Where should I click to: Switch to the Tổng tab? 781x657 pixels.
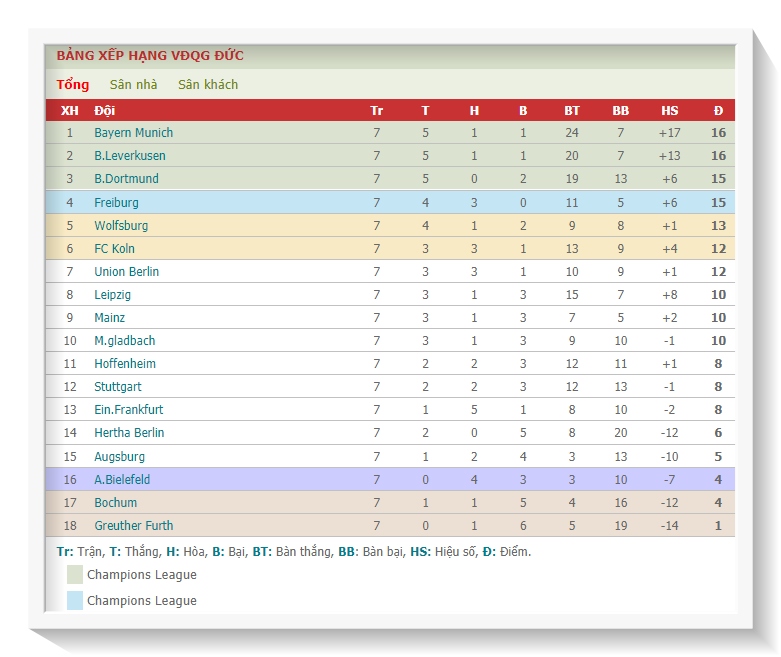tap(72, 85)
